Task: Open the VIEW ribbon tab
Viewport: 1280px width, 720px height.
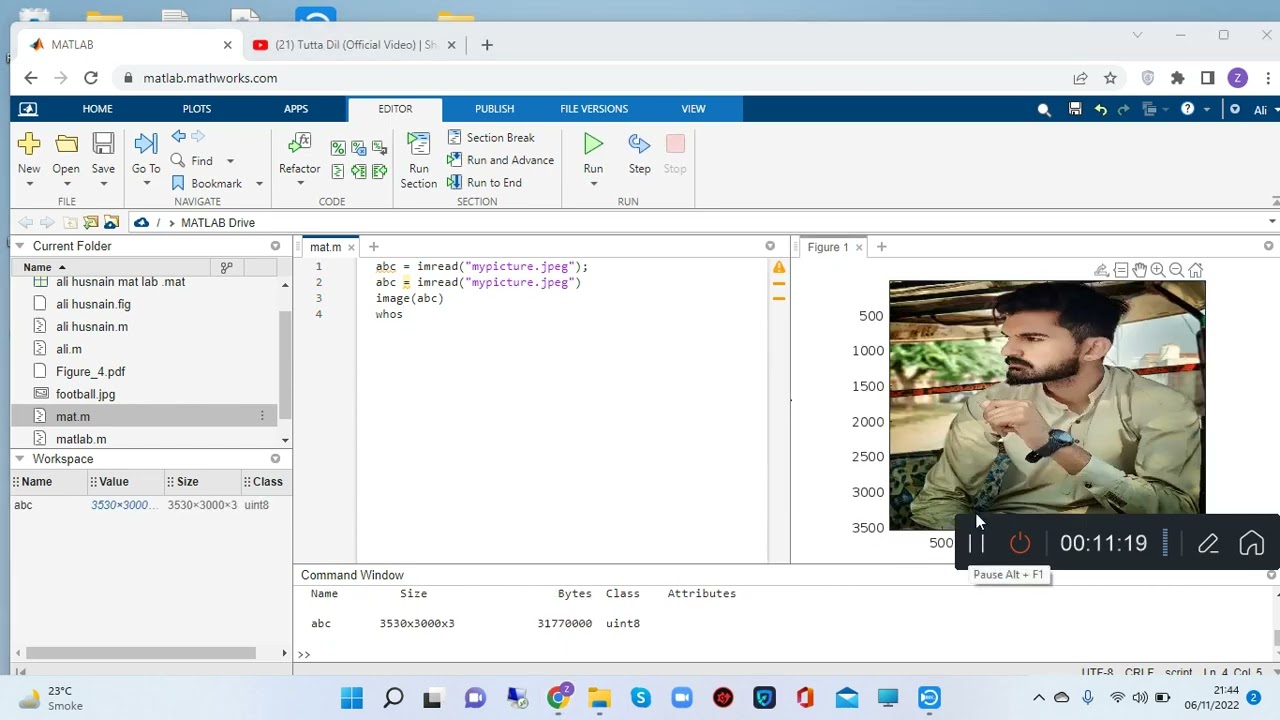Action: click(x=693, y=109)
